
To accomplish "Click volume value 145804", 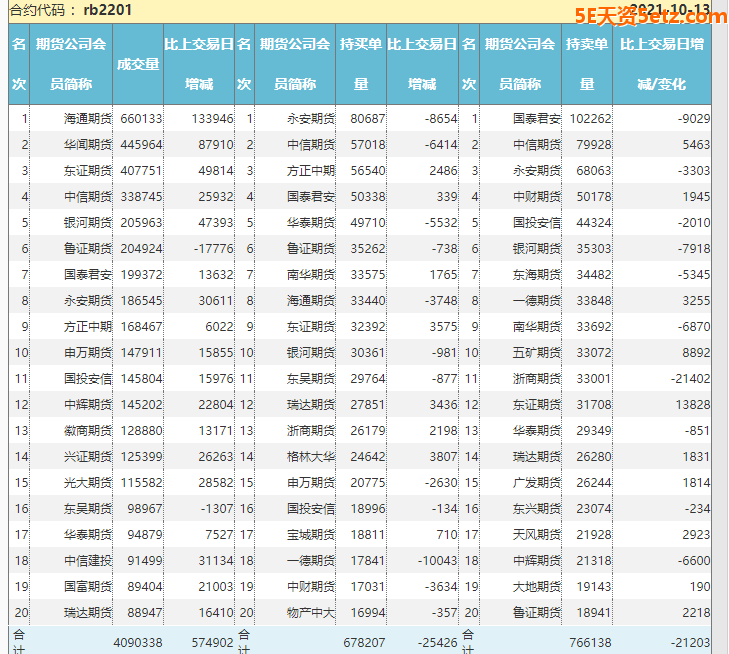I will (141, 379).
